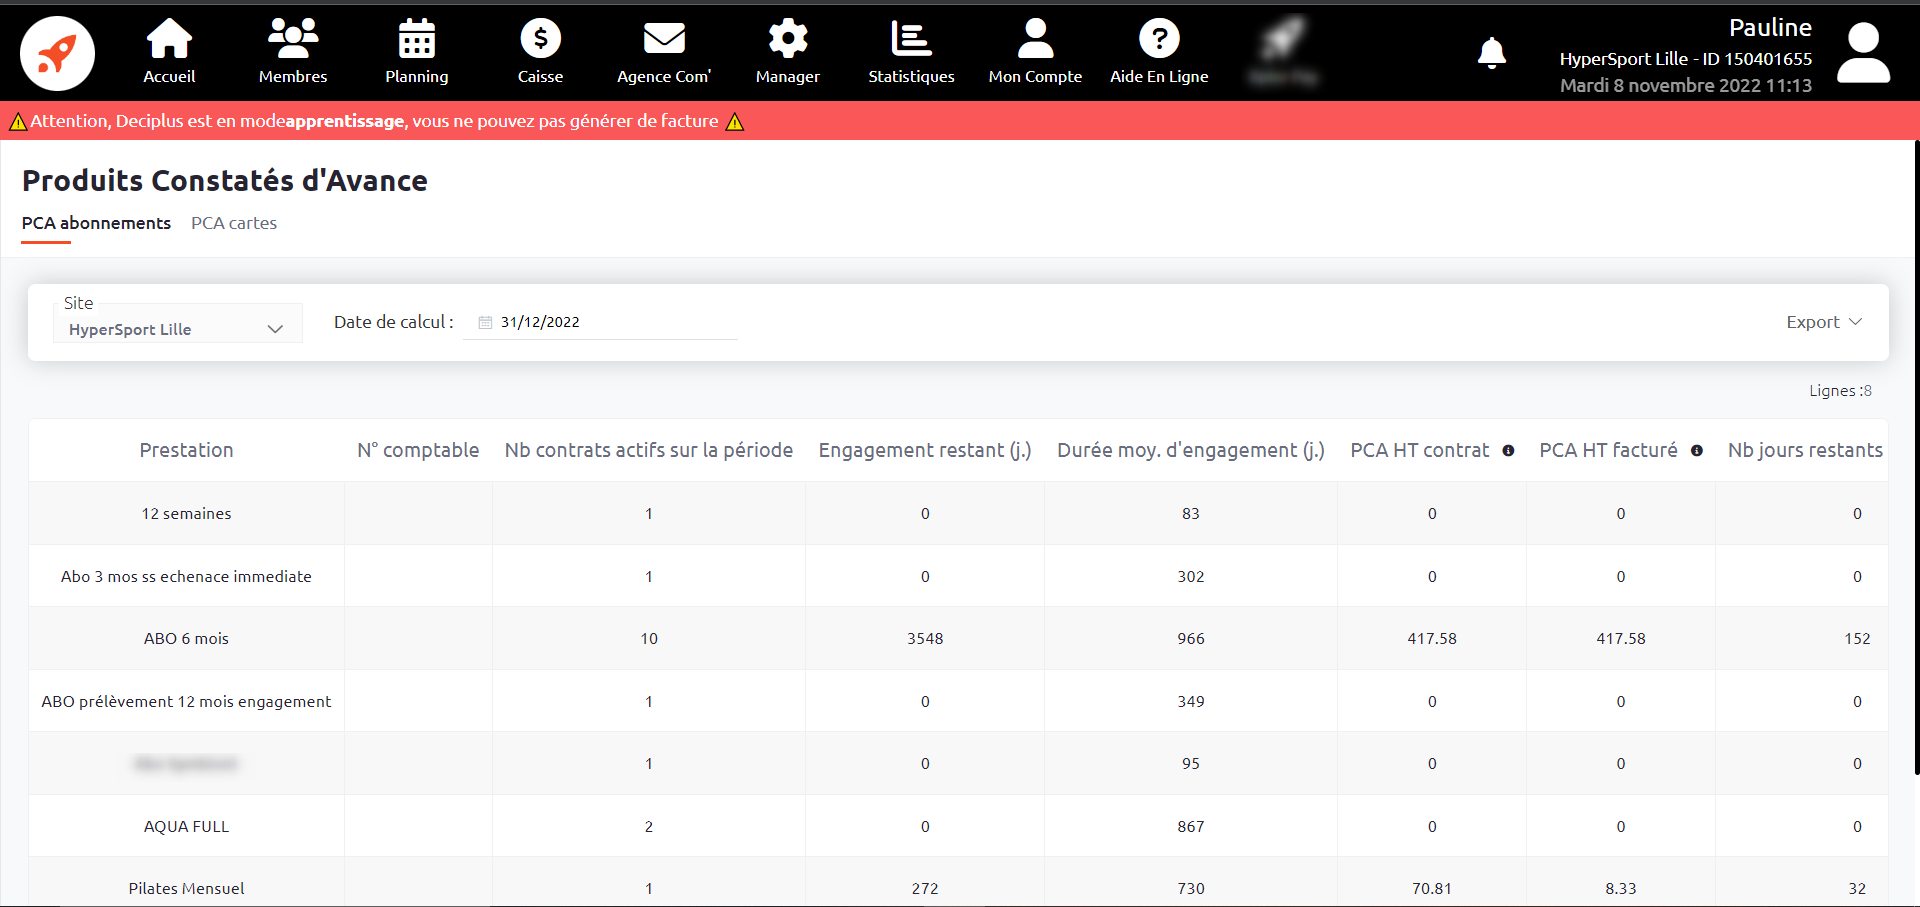Image resolution: width=1920 pixels, height=907 pixels.
Task: Open the Planning calendar icon
Action: (417, 39)
